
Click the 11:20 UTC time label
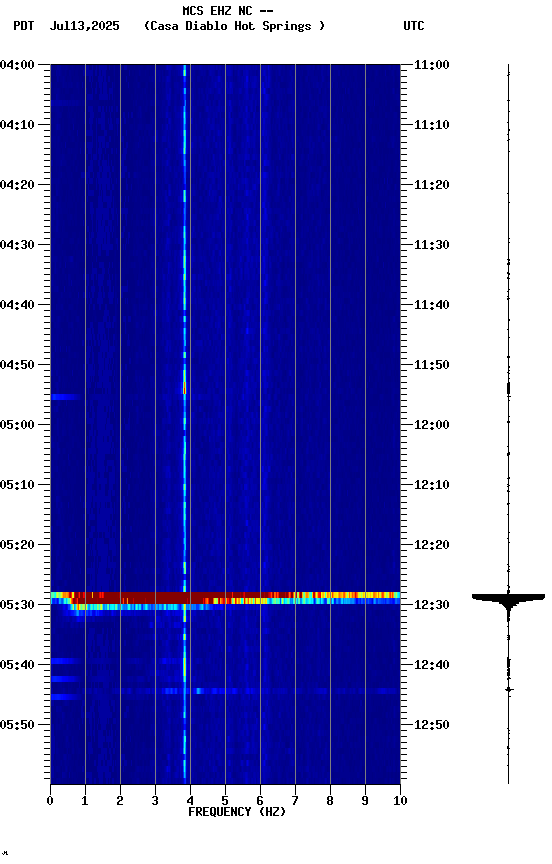(432, 185)
